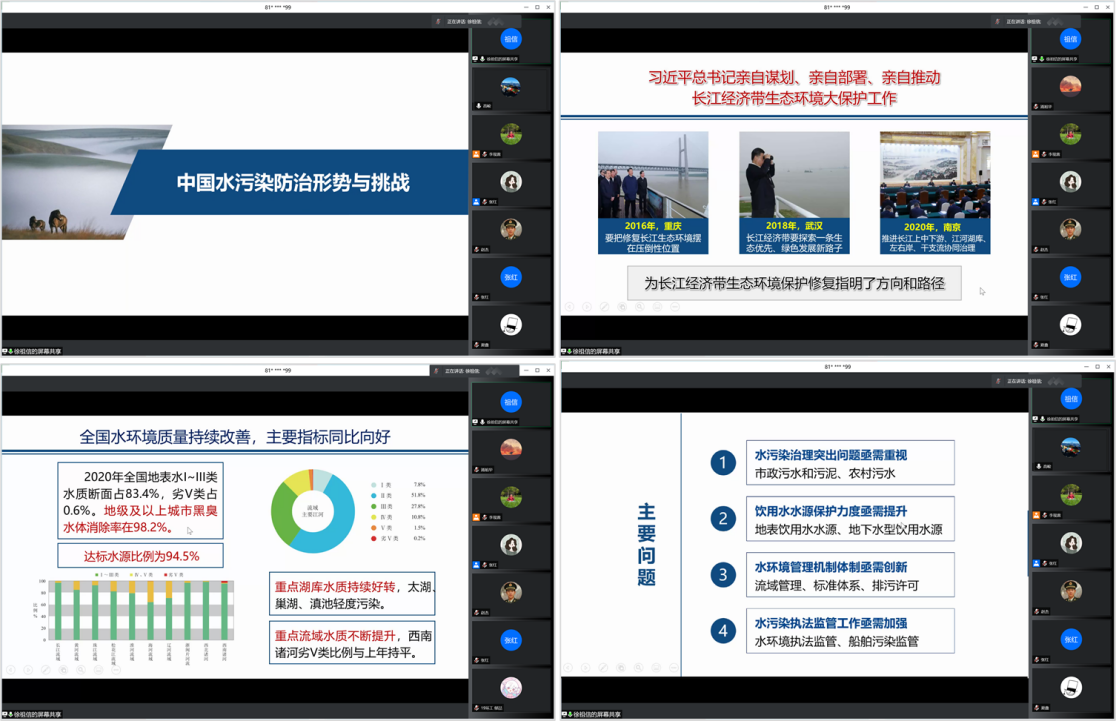Image resolution: width=1116 pixels, height=721 pixels.
Task: Click the military uniform avatar in top-right window
Action: (x=1070, y=229)
